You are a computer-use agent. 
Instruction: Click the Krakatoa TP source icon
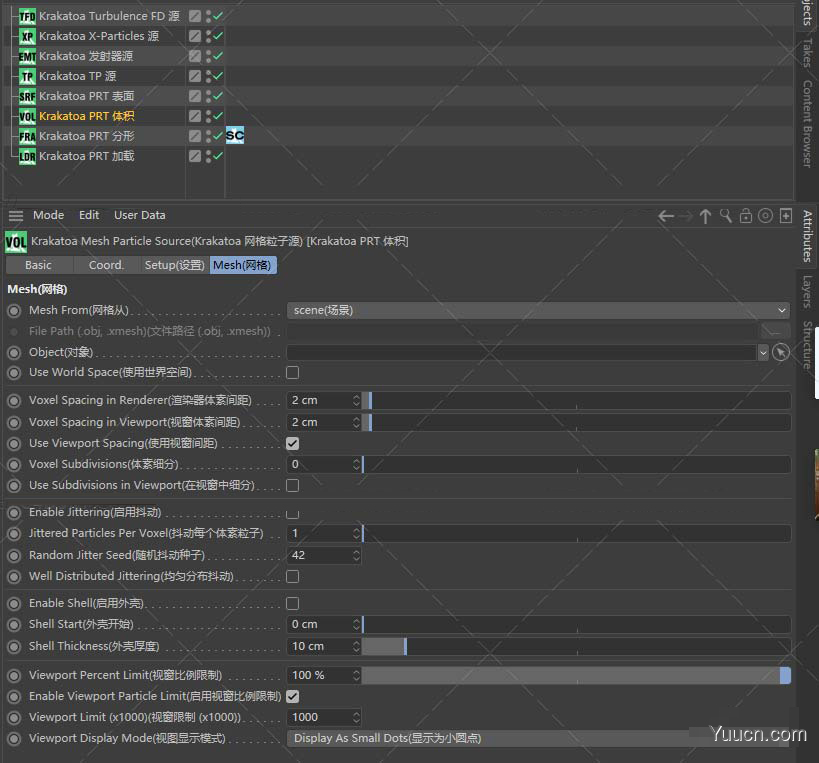tap(27, 76)
